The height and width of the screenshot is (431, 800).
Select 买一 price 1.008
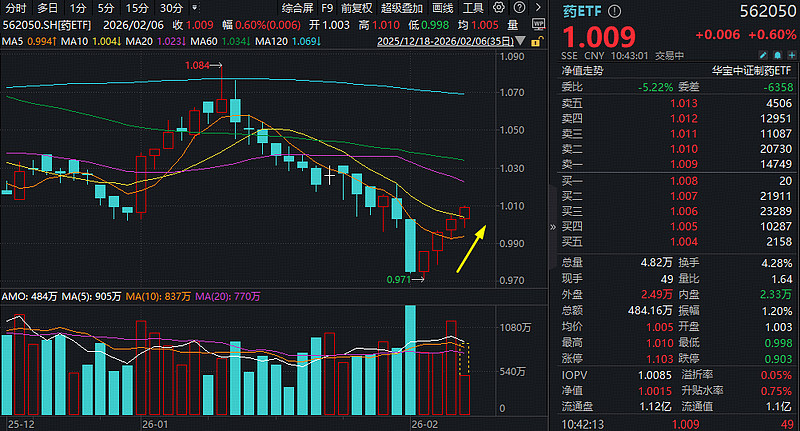[684, 181]
